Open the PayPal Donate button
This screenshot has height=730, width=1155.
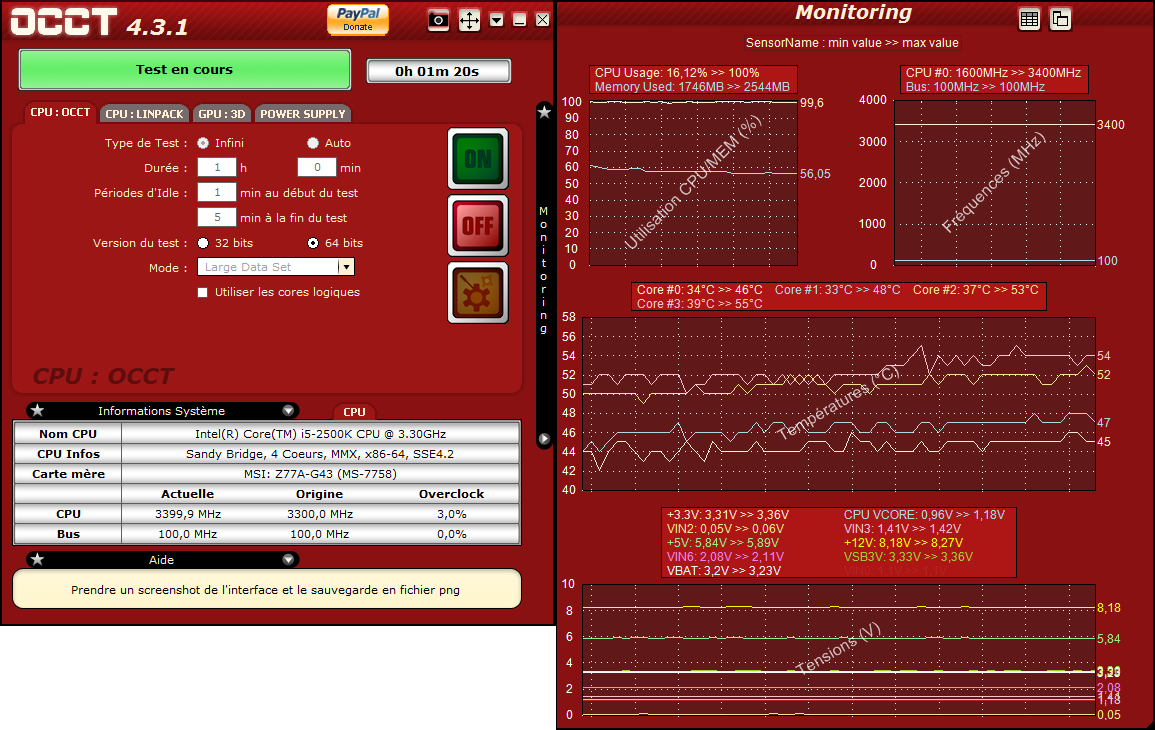357,19
